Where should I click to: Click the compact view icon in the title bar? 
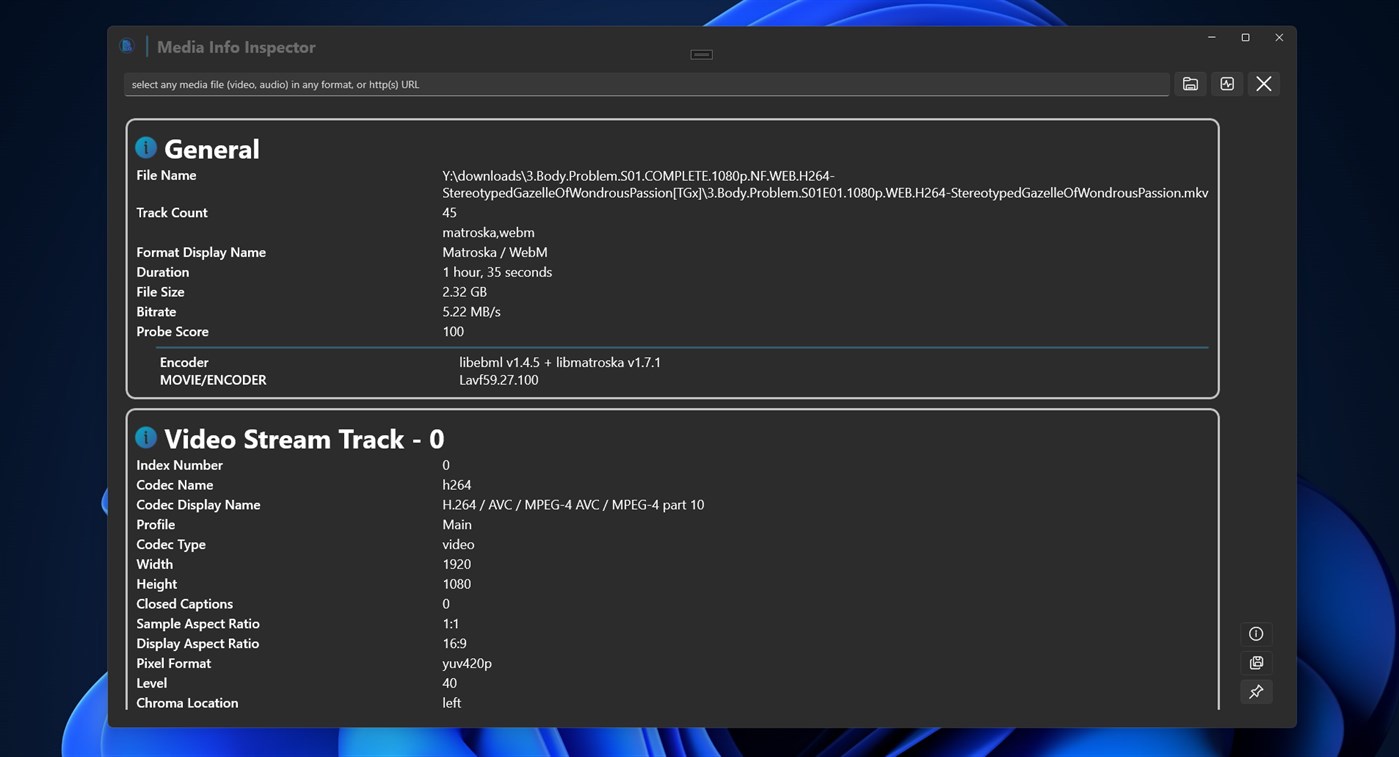pos(700,54)
